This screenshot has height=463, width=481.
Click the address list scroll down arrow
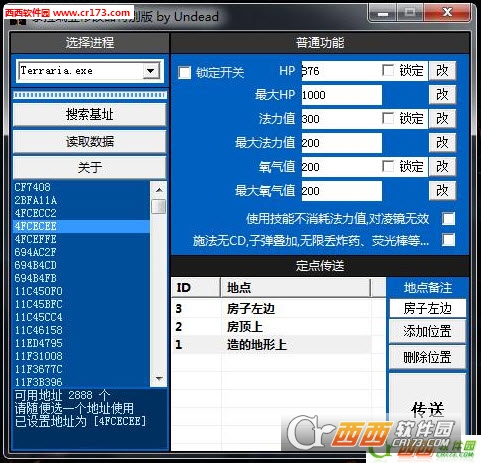tap(159, 379)
